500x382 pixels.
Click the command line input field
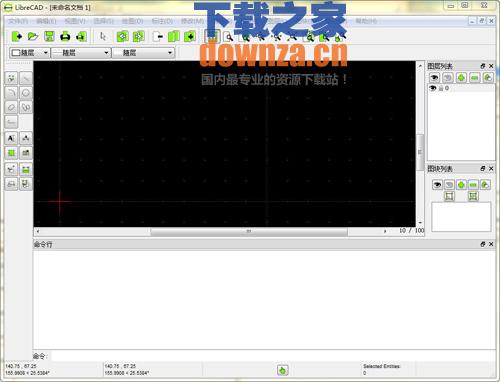(273, 356)
